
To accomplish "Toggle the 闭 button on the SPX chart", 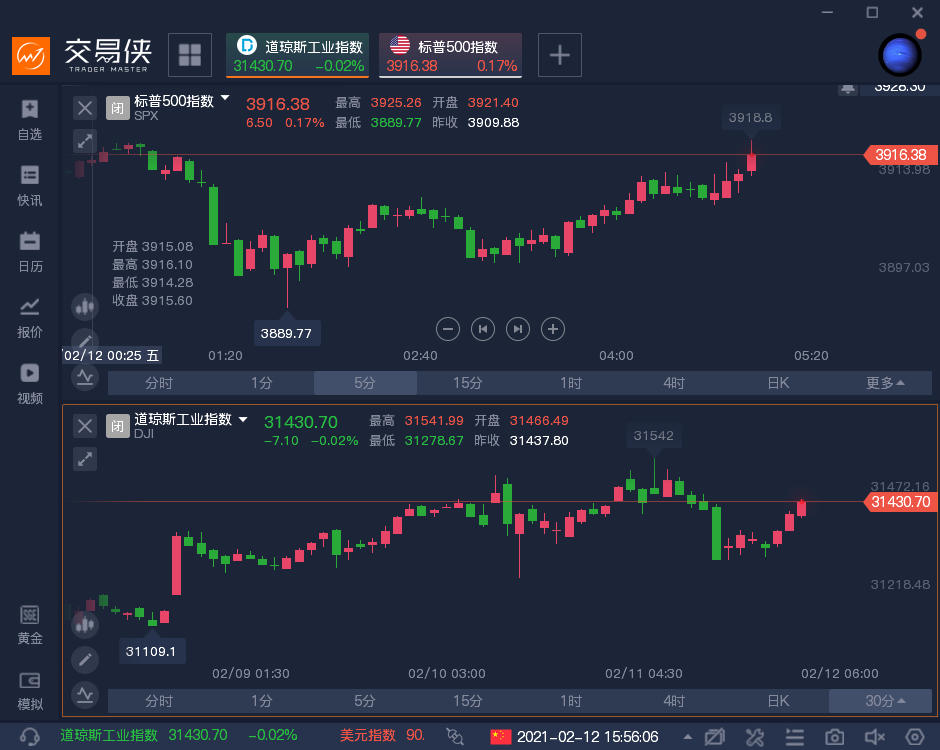I will click(x=119, y=107).
